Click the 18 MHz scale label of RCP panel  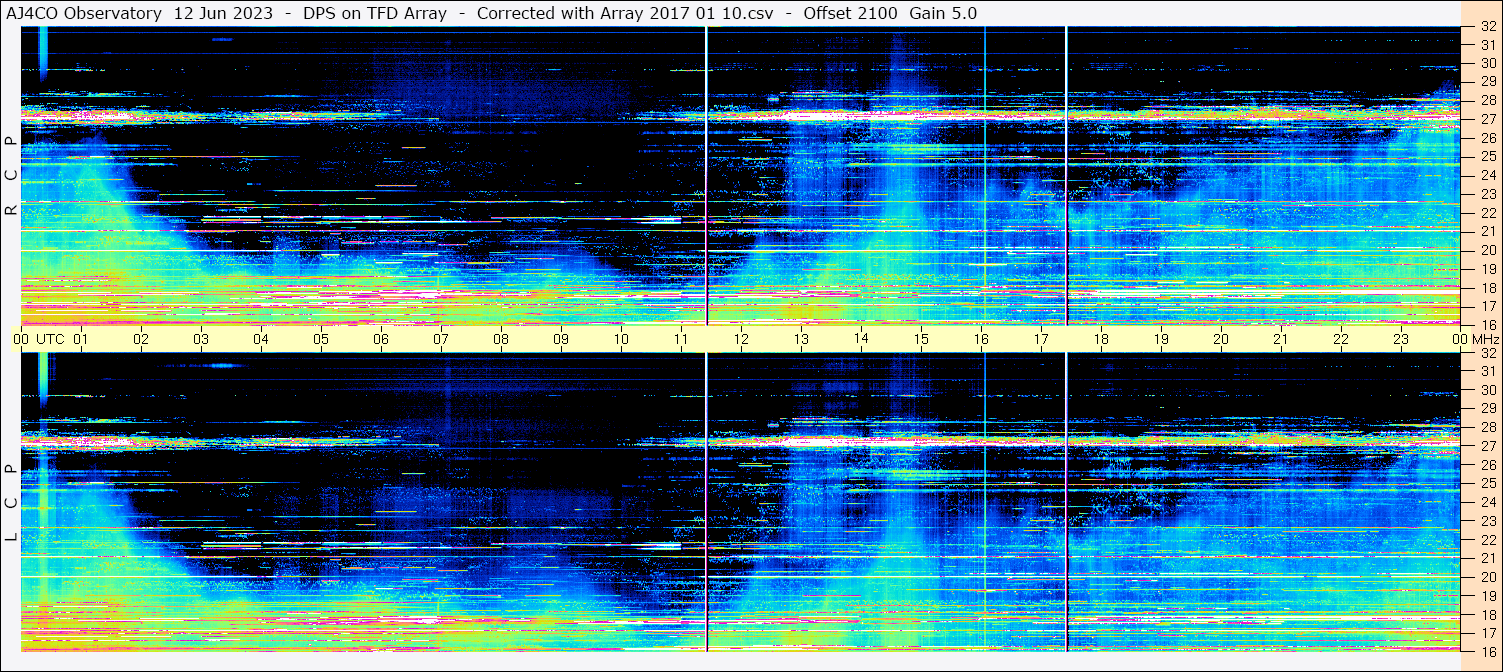(1487, 288)
